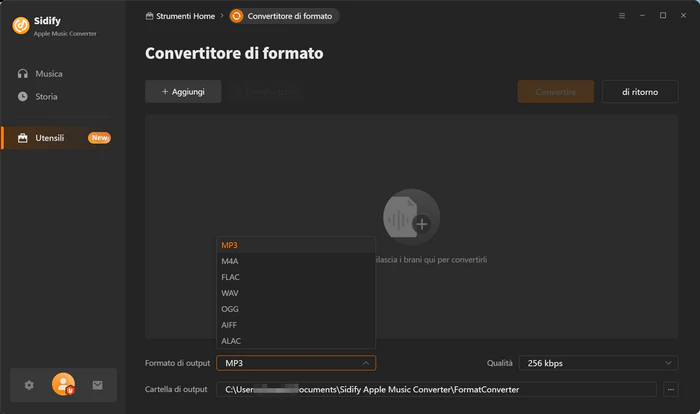Click the add audio file drop icon
The width and height of the screenshot is (700, 414).
pos(411,217)
